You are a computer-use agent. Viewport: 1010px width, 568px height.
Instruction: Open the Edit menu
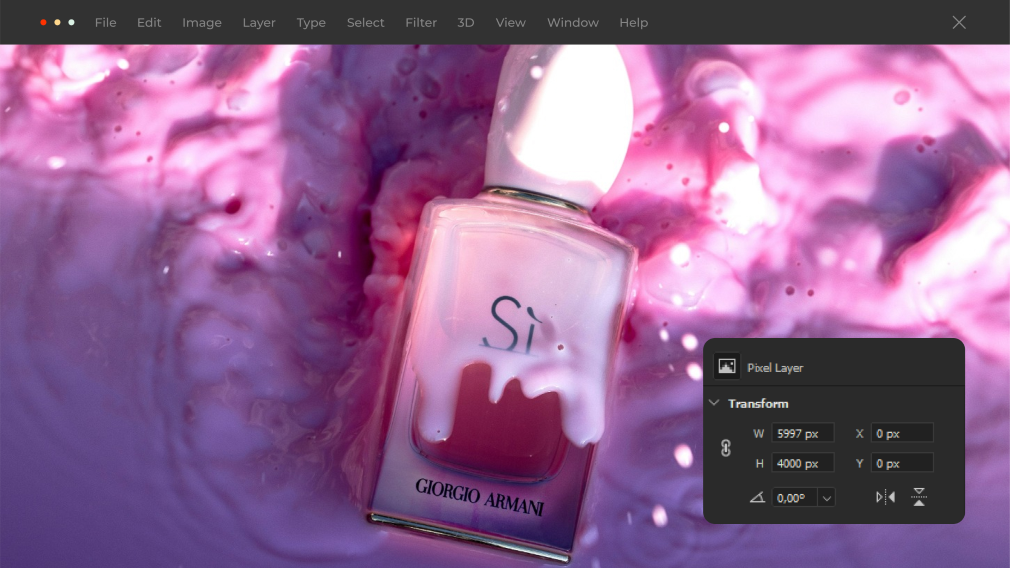point(149,23)
